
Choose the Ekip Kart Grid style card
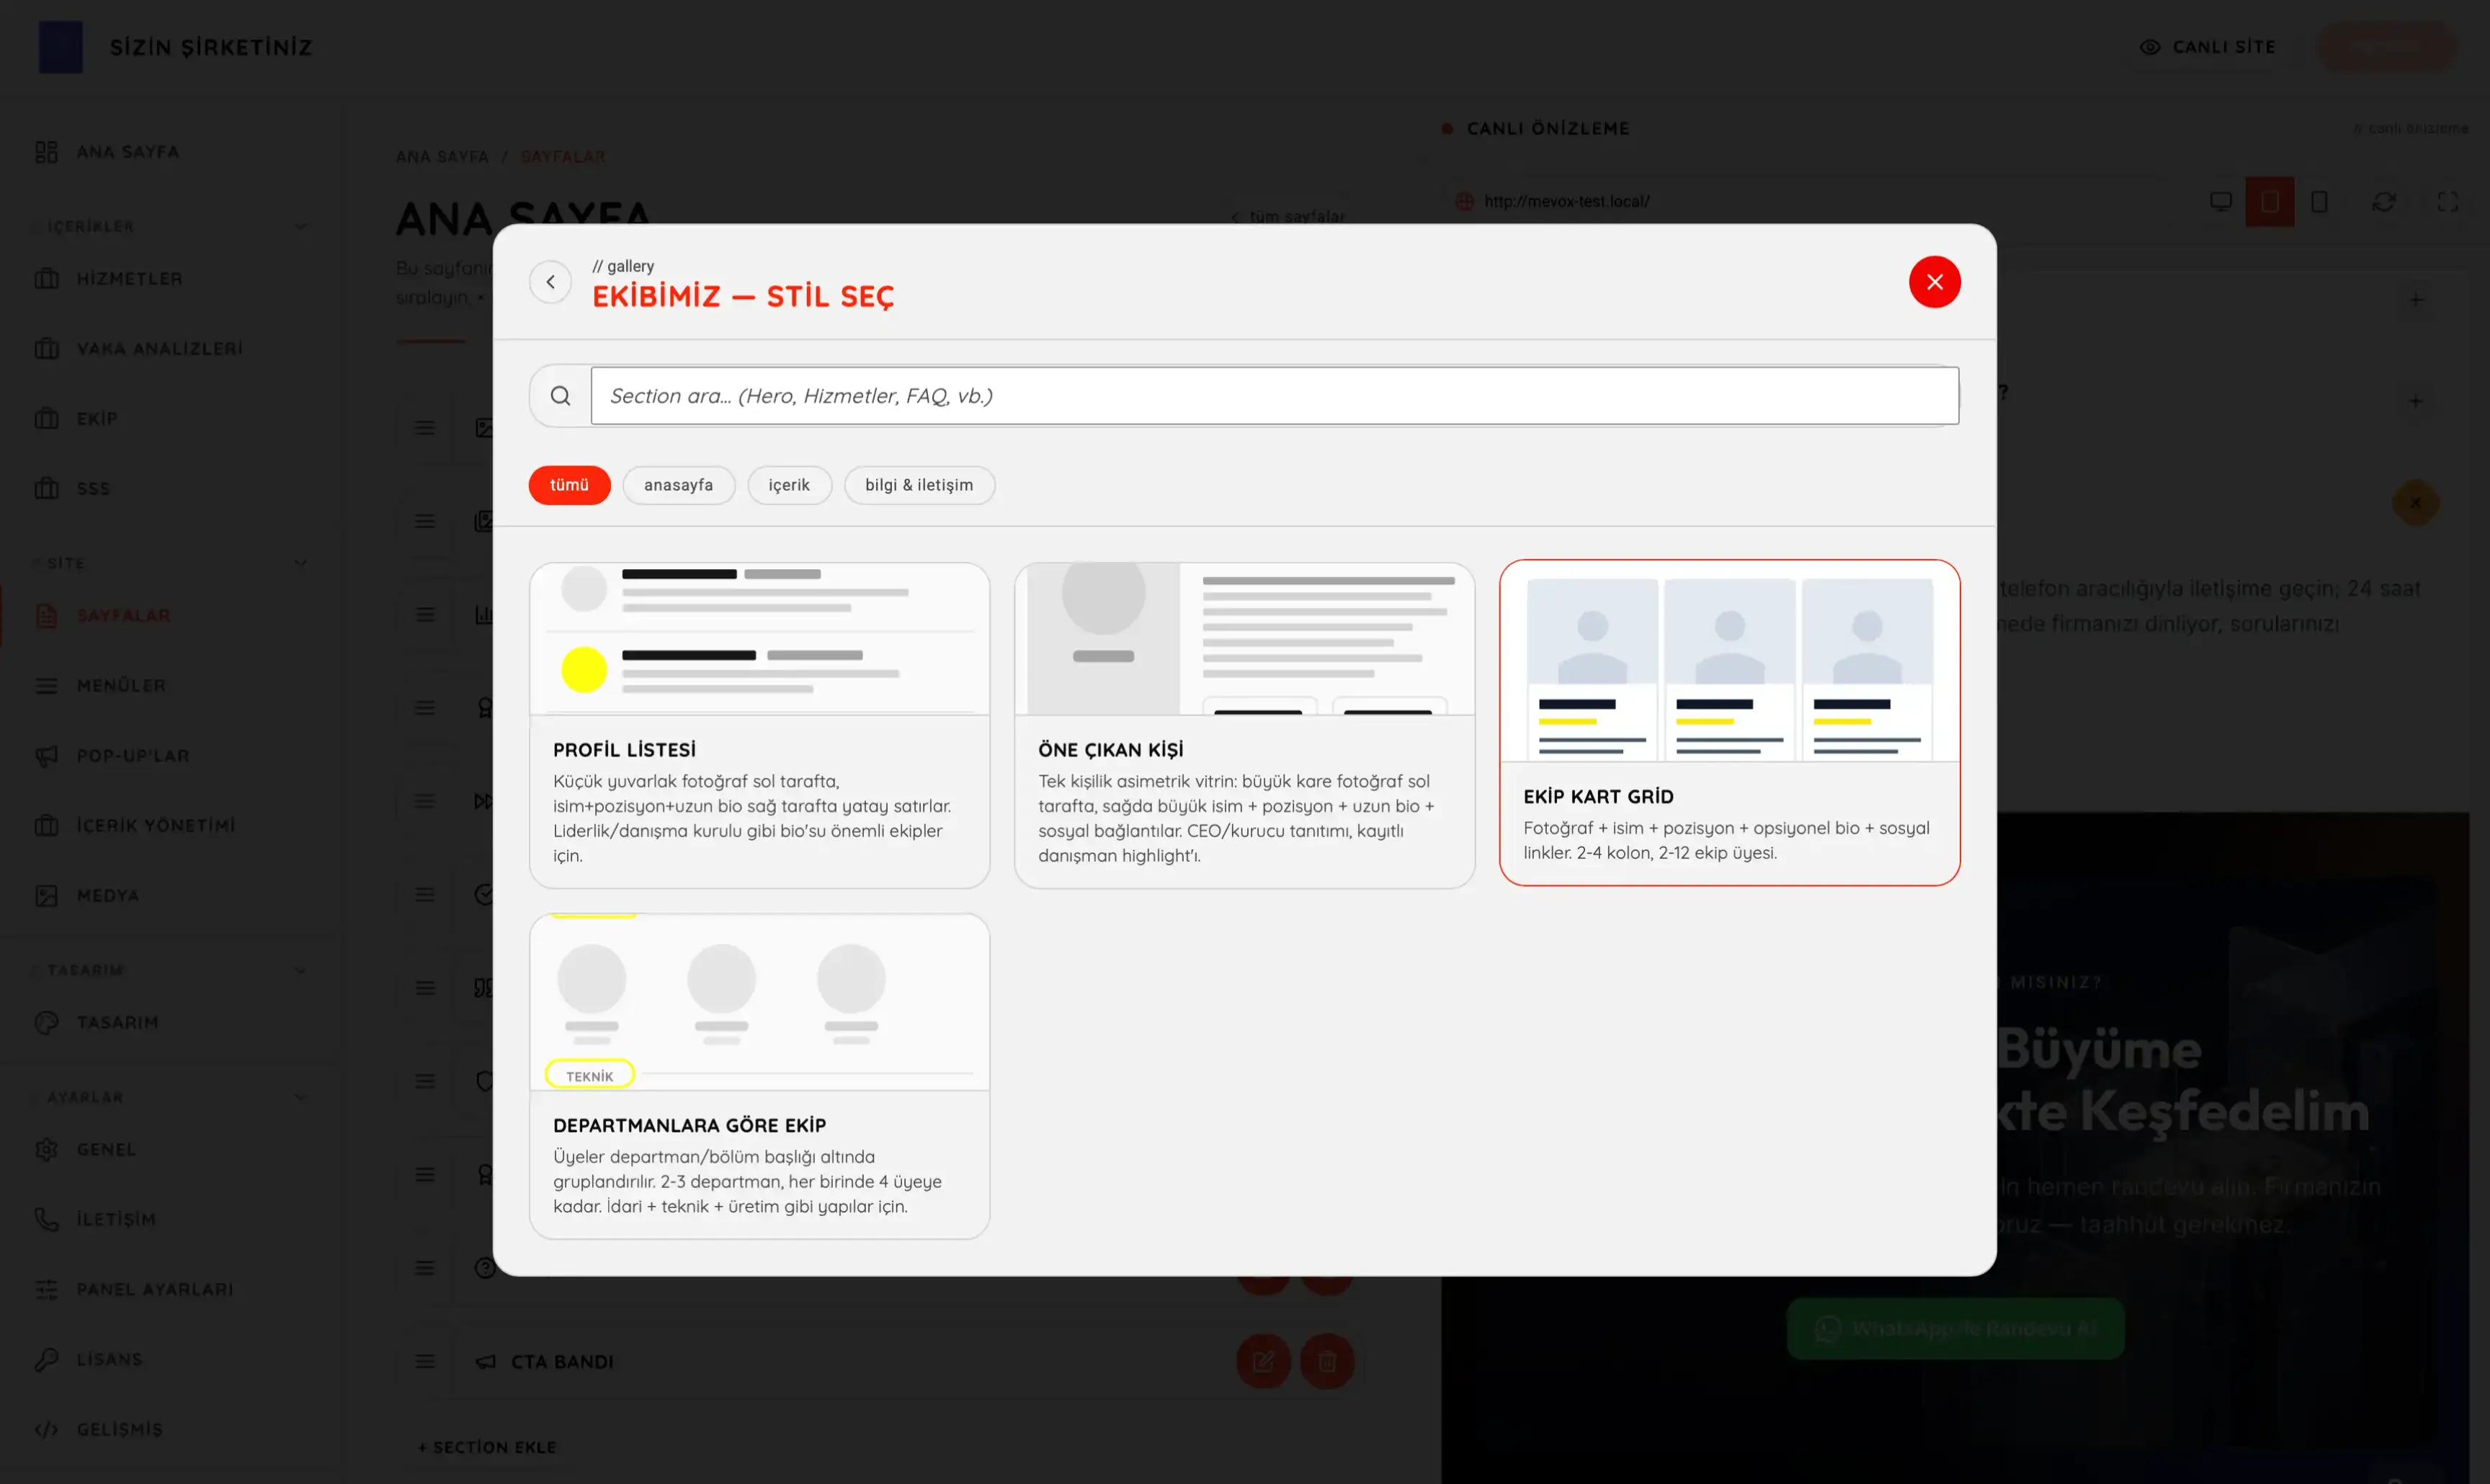pos(1729,722)
